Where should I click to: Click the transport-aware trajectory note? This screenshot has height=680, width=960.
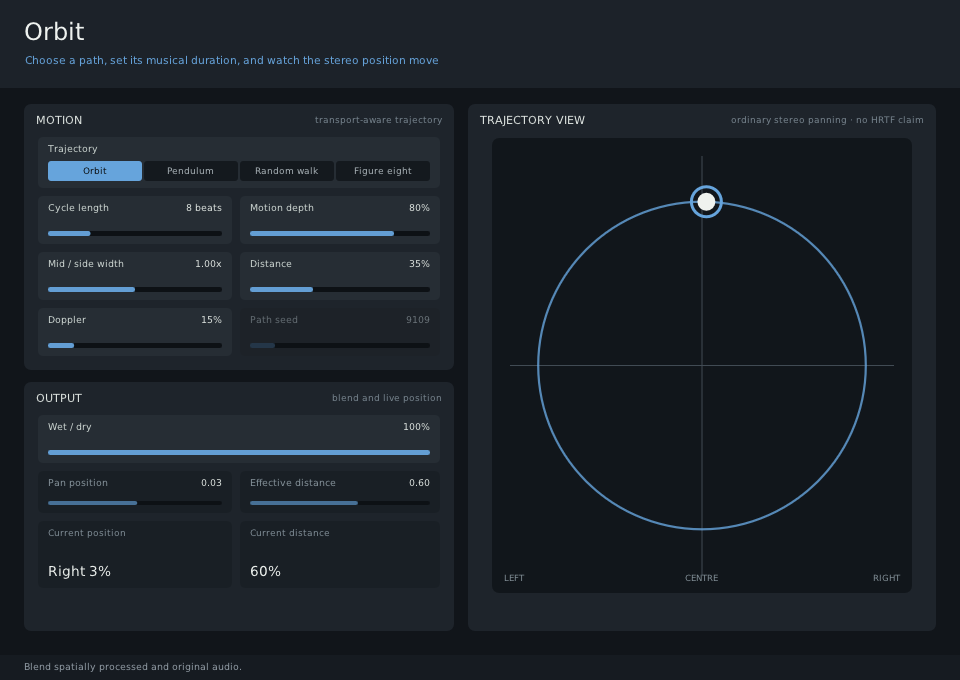point(378,120)
